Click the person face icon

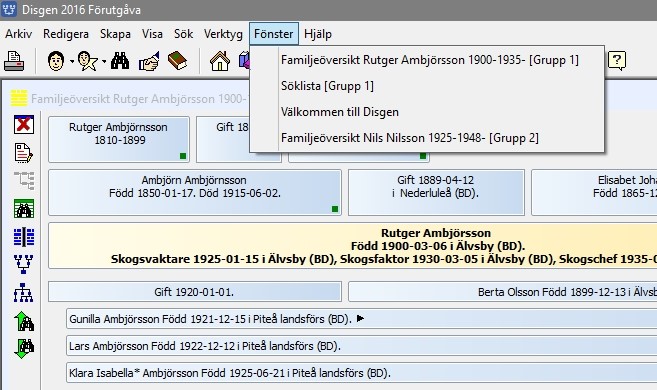tap(56, 61)
